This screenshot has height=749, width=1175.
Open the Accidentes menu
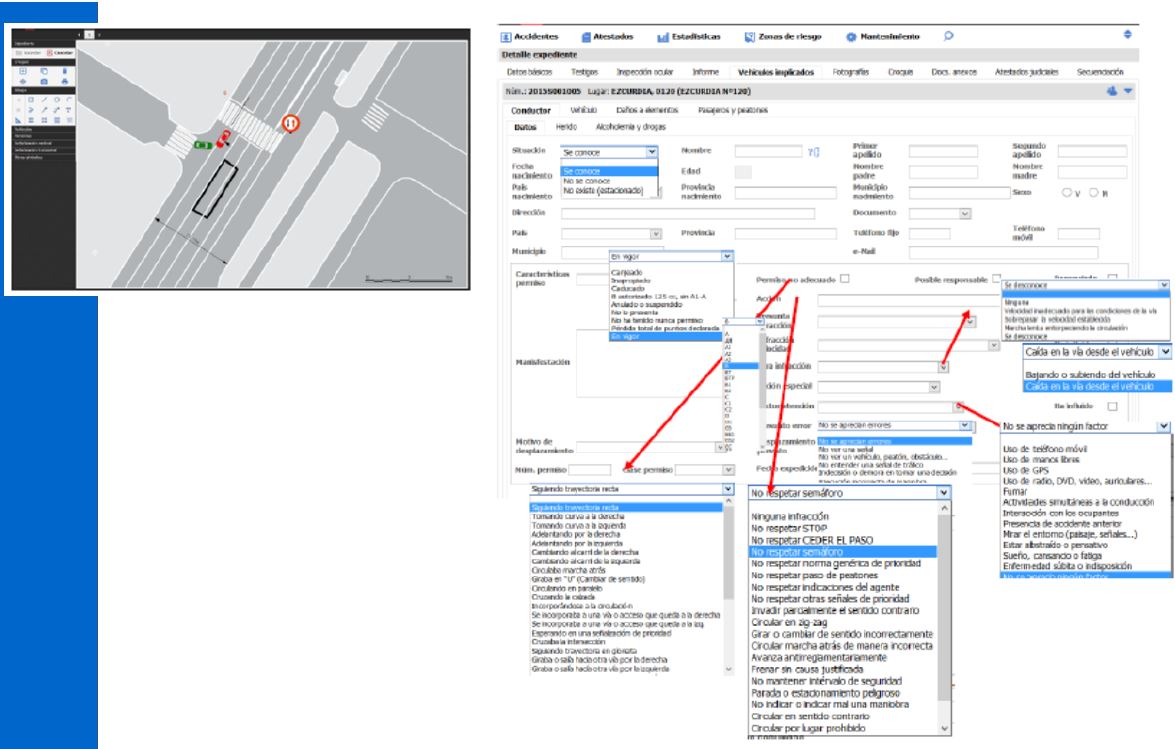click(x=530, y=37)
